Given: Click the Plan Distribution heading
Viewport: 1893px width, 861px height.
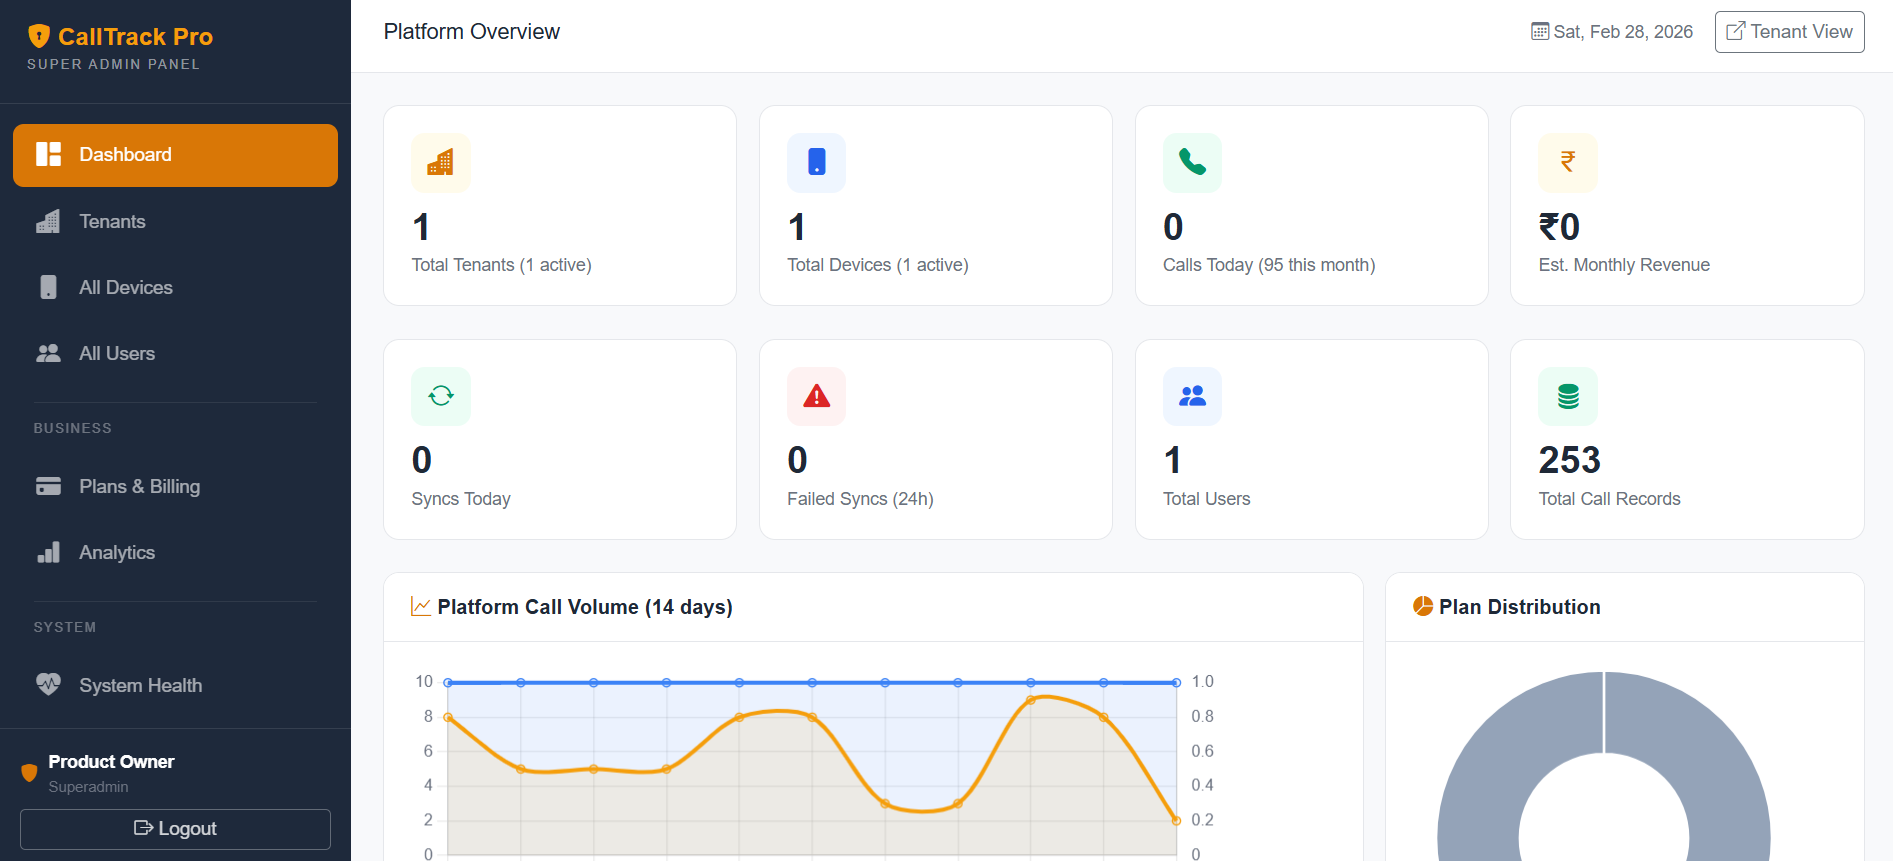Looking at the screenshot, I should pos(1520,607).
